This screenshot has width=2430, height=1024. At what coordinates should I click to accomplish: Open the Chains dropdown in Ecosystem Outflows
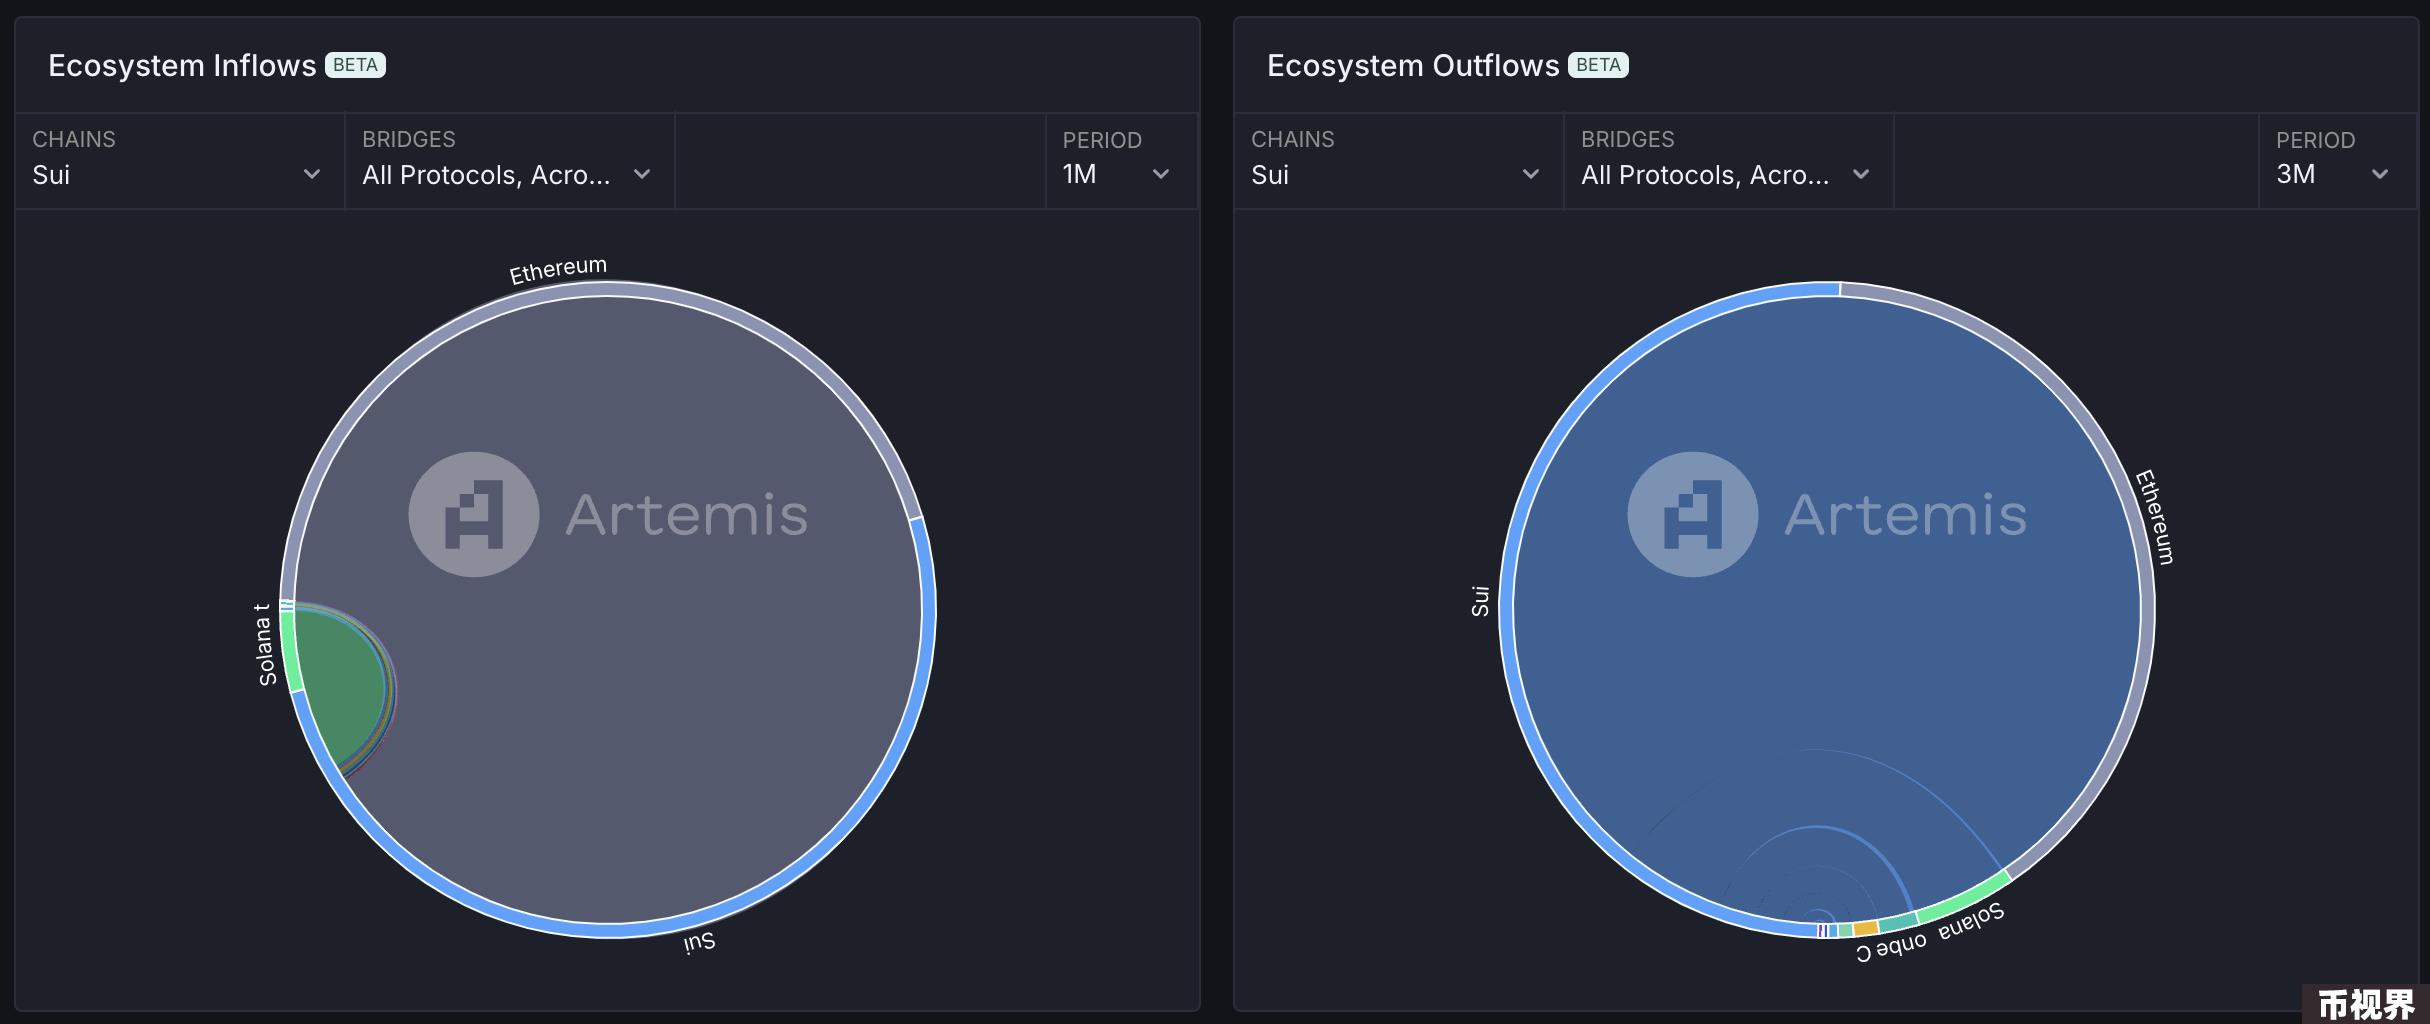(1398, 161)
